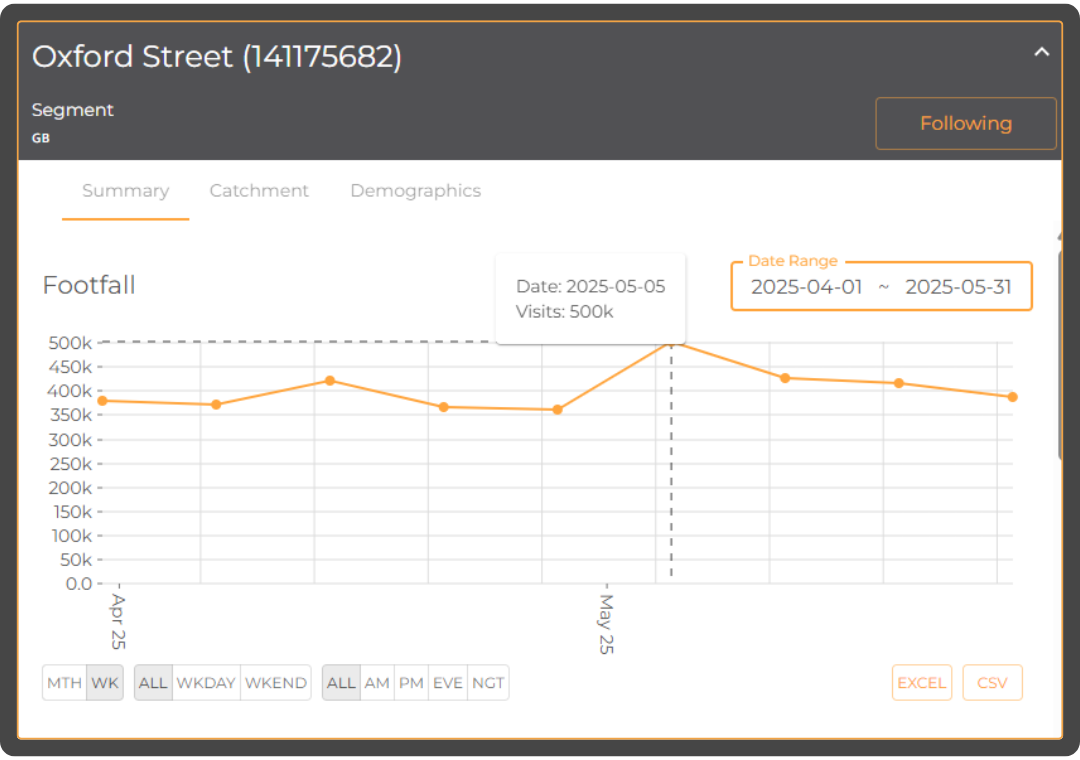Select the WKDAY filter

[x=206, y=683]
